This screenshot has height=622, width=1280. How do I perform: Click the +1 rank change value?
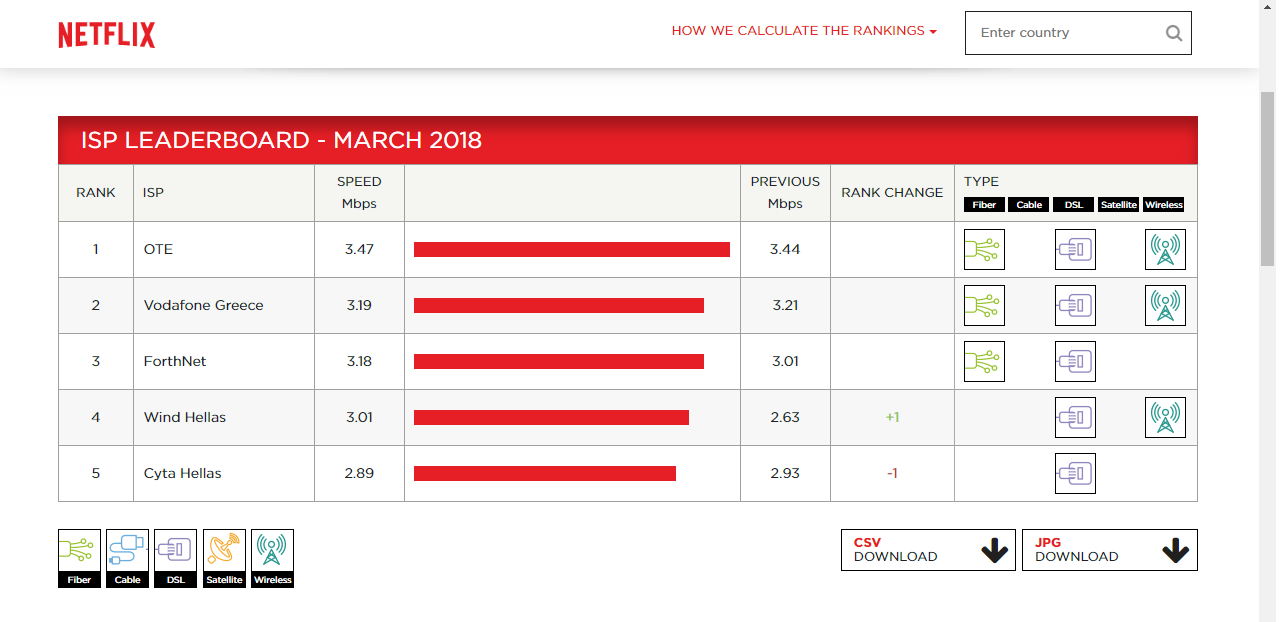892,417
